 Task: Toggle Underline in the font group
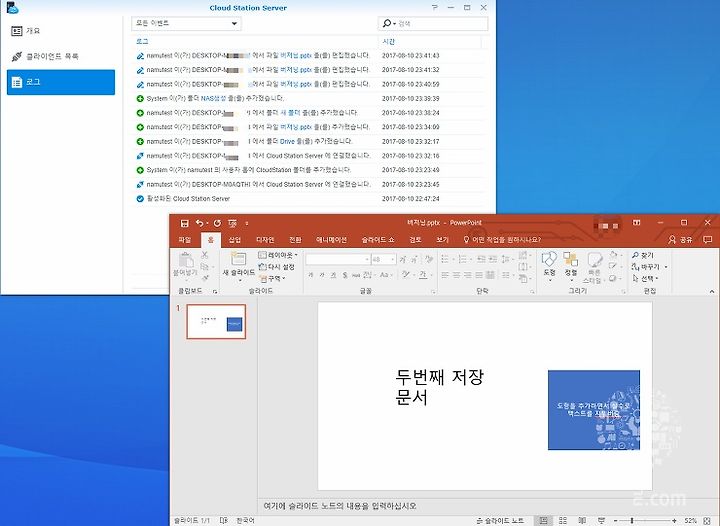pos(333,274)
